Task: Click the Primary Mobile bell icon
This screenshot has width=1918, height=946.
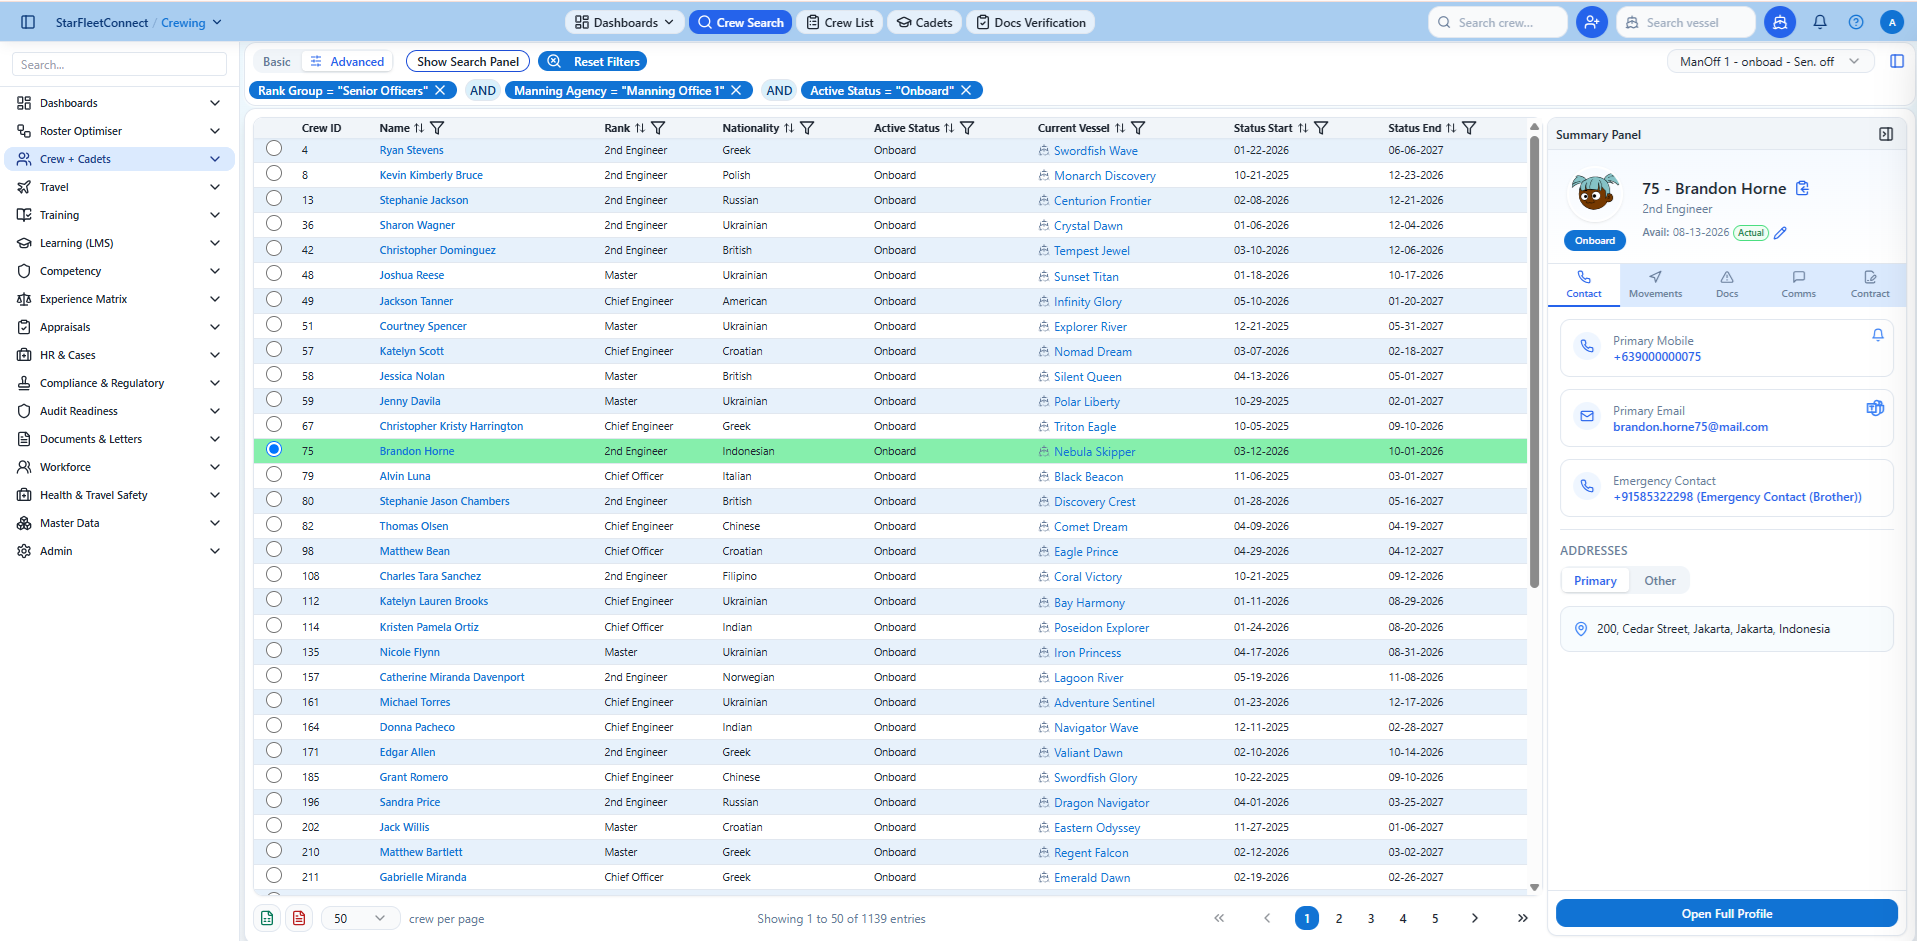Action: tap(1878, 335)
